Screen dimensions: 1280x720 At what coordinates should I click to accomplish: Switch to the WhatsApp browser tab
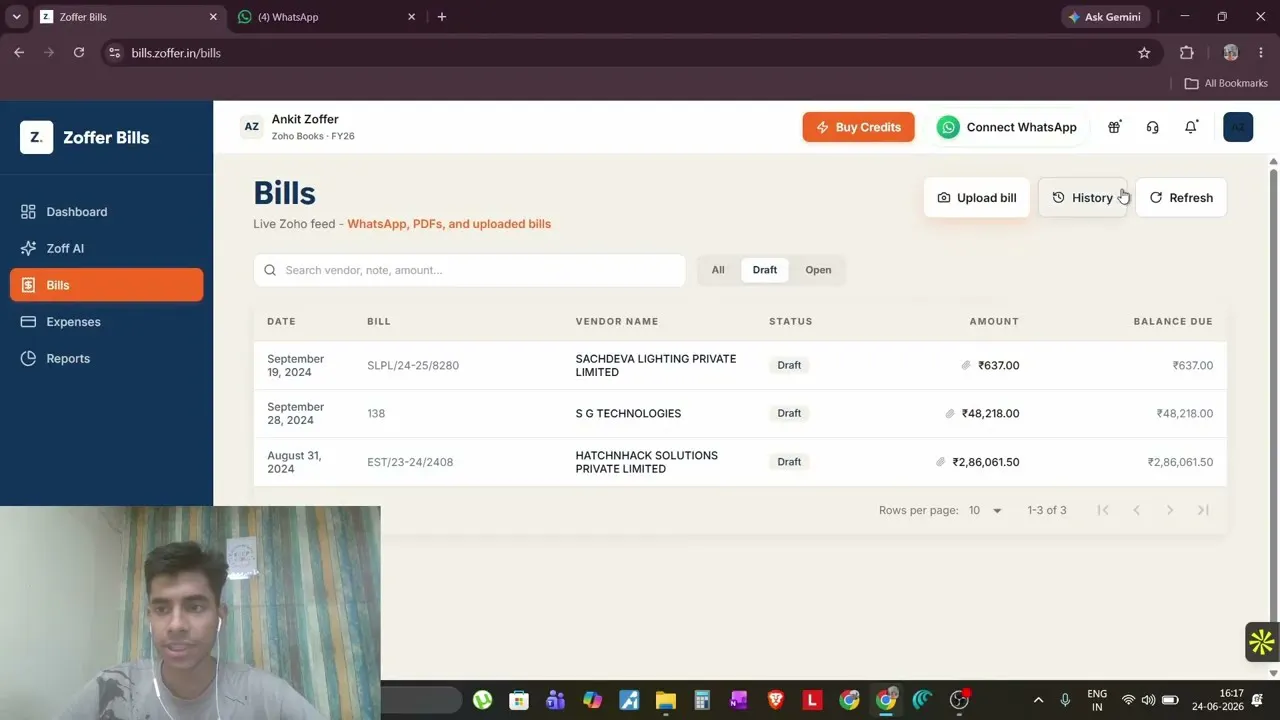click(x=326, y=17)
